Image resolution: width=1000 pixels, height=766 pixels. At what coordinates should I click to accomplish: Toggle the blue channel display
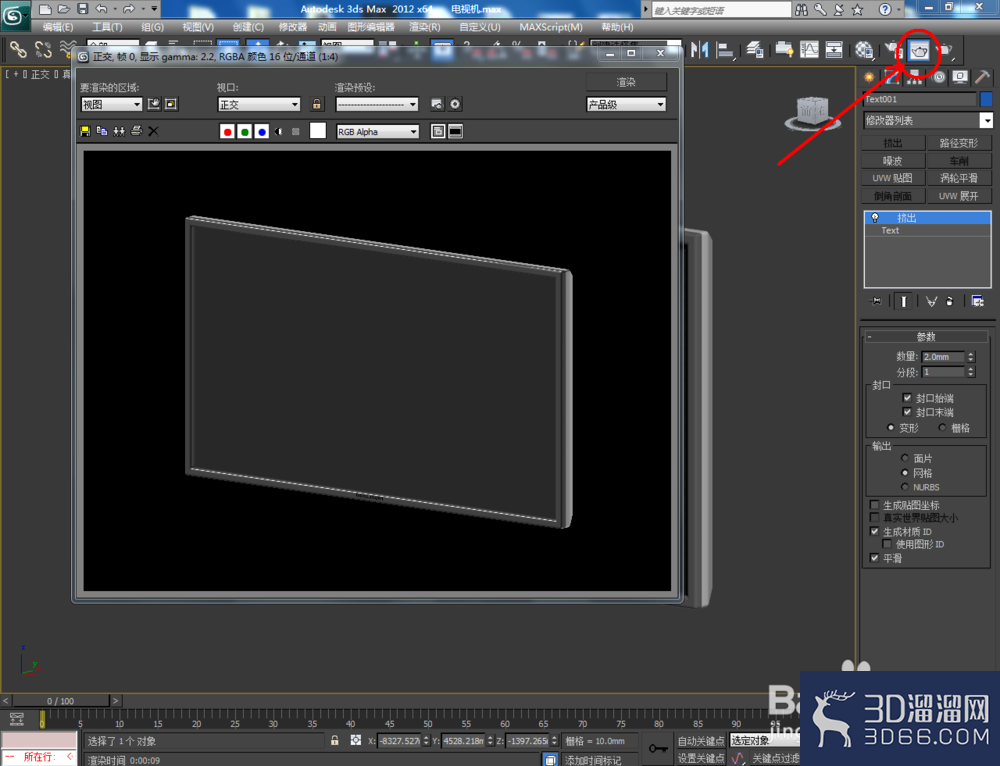pyautogui.click(x=261, y=131)
